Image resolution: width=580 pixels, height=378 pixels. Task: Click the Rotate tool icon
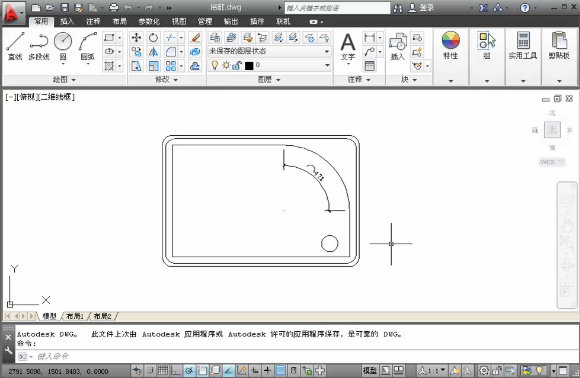coord(153,37)
